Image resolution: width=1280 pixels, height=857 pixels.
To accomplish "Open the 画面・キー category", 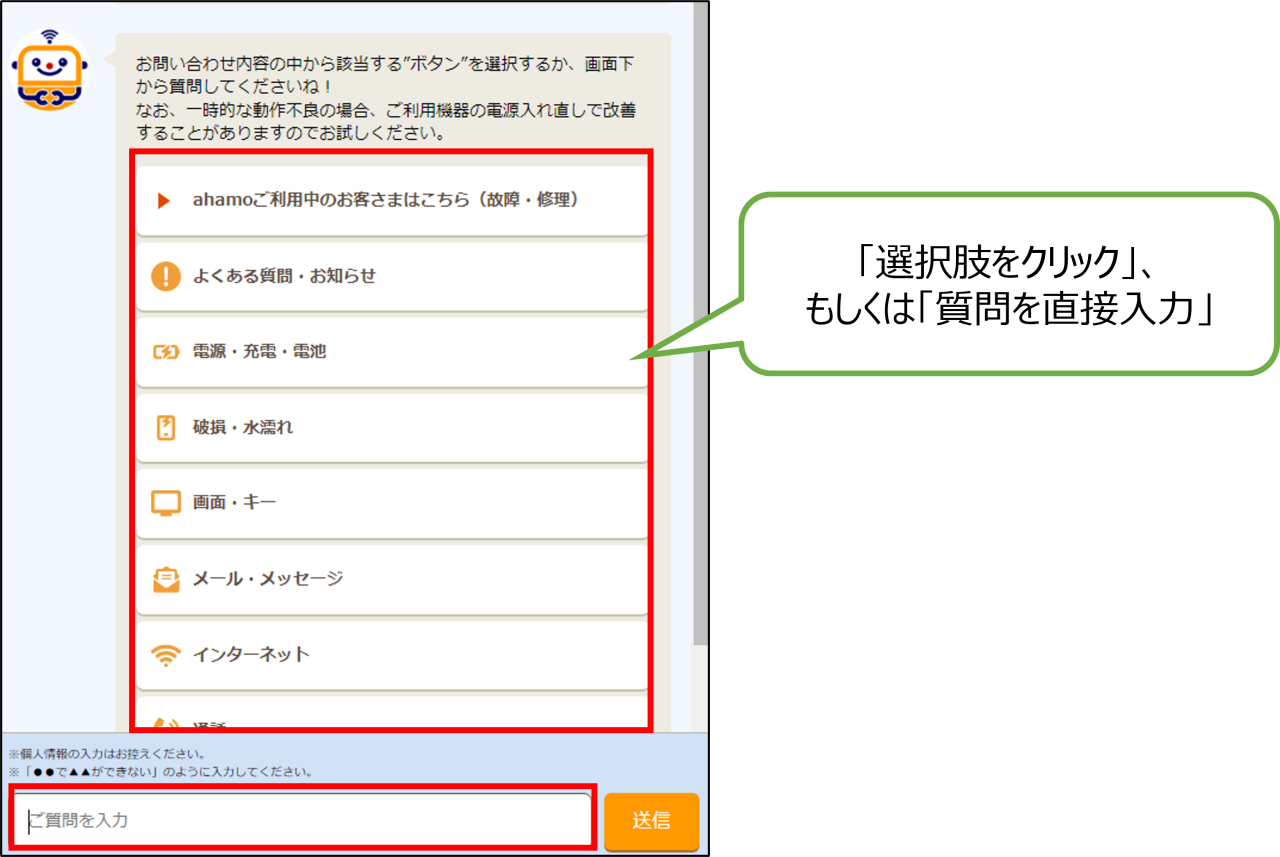I will [234, 503].
